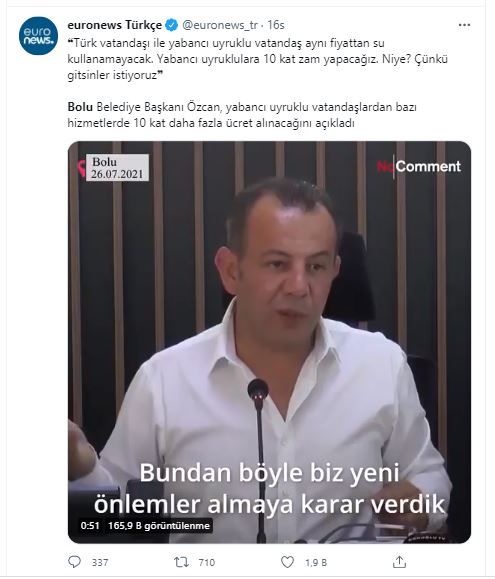Image resolution: width=495 pixels, height=579 pixels.
Task: Click the 710 retweets count
Action: (x=206, y=562)
